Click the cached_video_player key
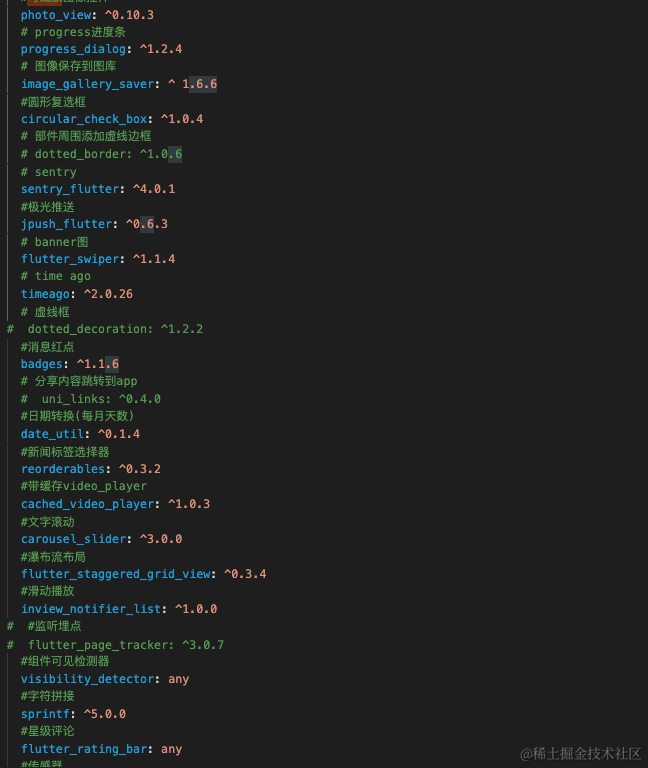Screen dimensions: 648x768 [x=88, y=504]
